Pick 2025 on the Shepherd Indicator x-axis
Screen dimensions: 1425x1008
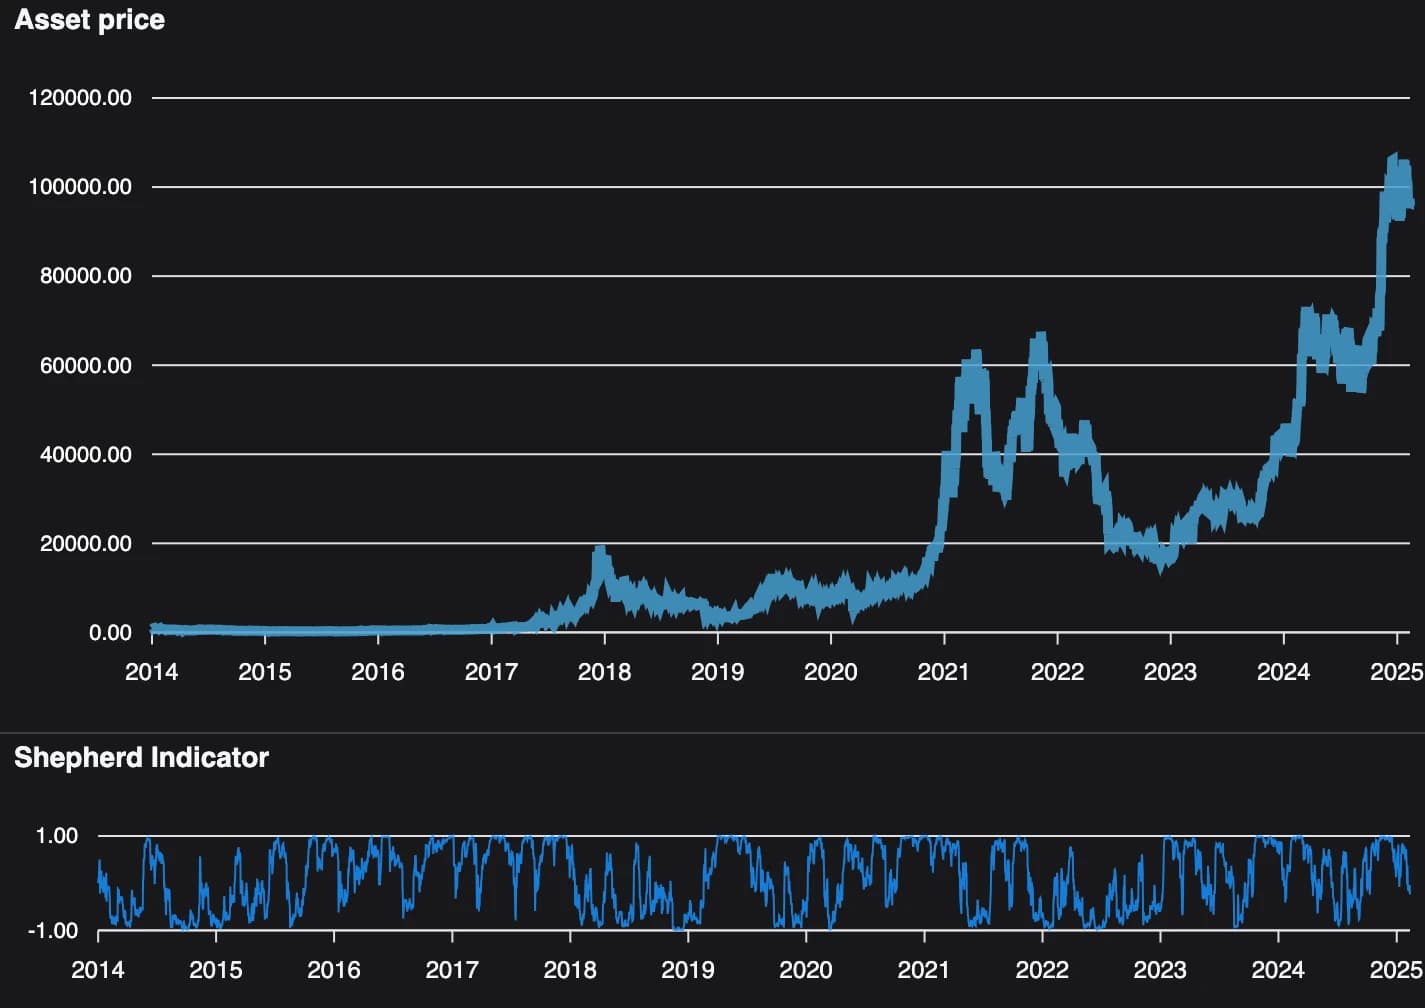[1396, 970]
